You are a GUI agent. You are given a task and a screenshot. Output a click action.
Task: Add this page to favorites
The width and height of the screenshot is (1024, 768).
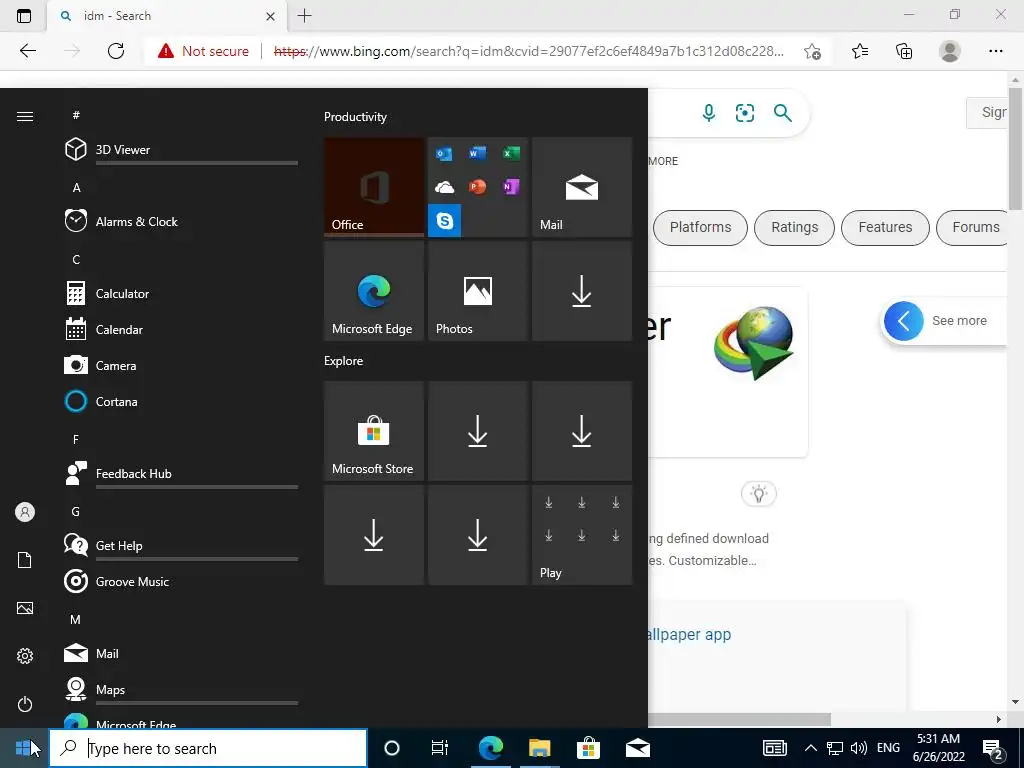click(x=812, y=51)
